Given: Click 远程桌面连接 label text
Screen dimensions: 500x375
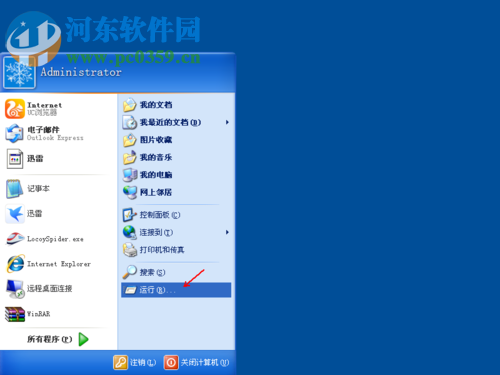Looking at the screenshot, I should 50,289.
